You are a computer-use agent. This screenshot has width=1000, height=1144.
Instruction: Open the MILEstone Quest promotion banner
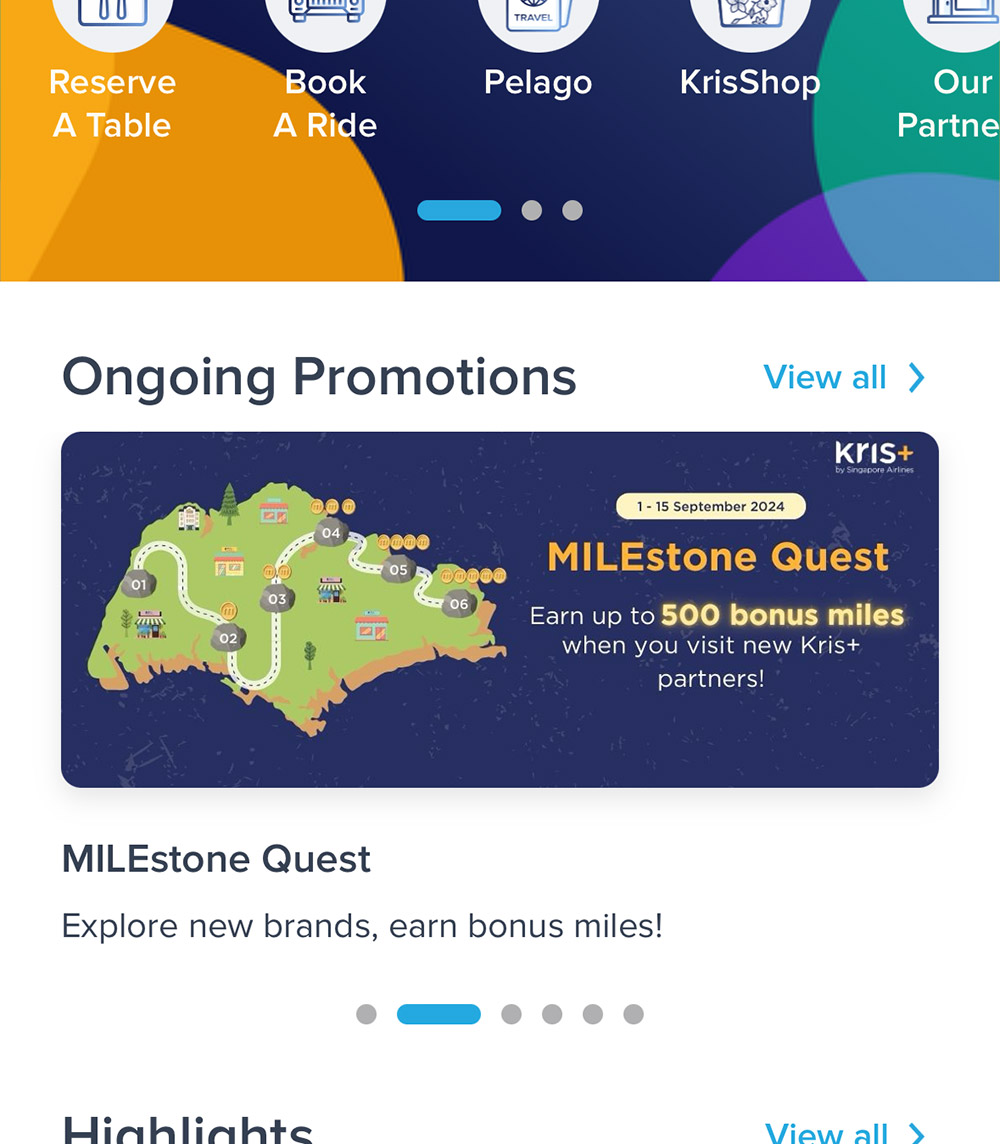500,609
